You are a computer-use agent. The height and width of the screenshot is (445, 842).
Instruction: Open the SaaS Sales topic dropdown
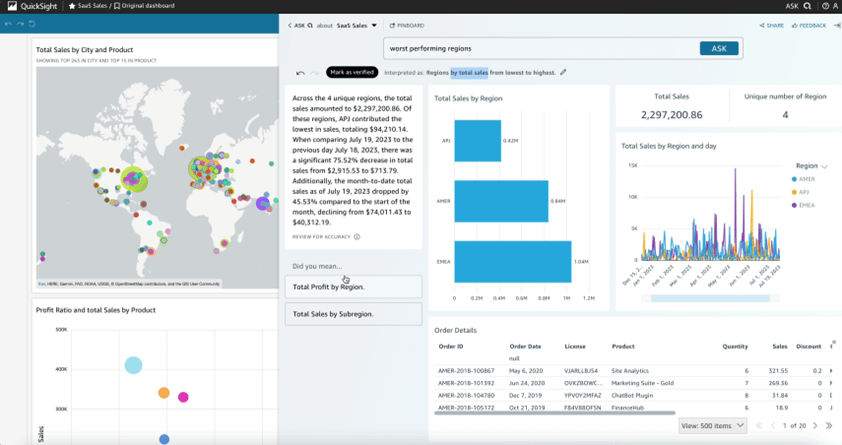pyautogui.click(x=374, y=26)
